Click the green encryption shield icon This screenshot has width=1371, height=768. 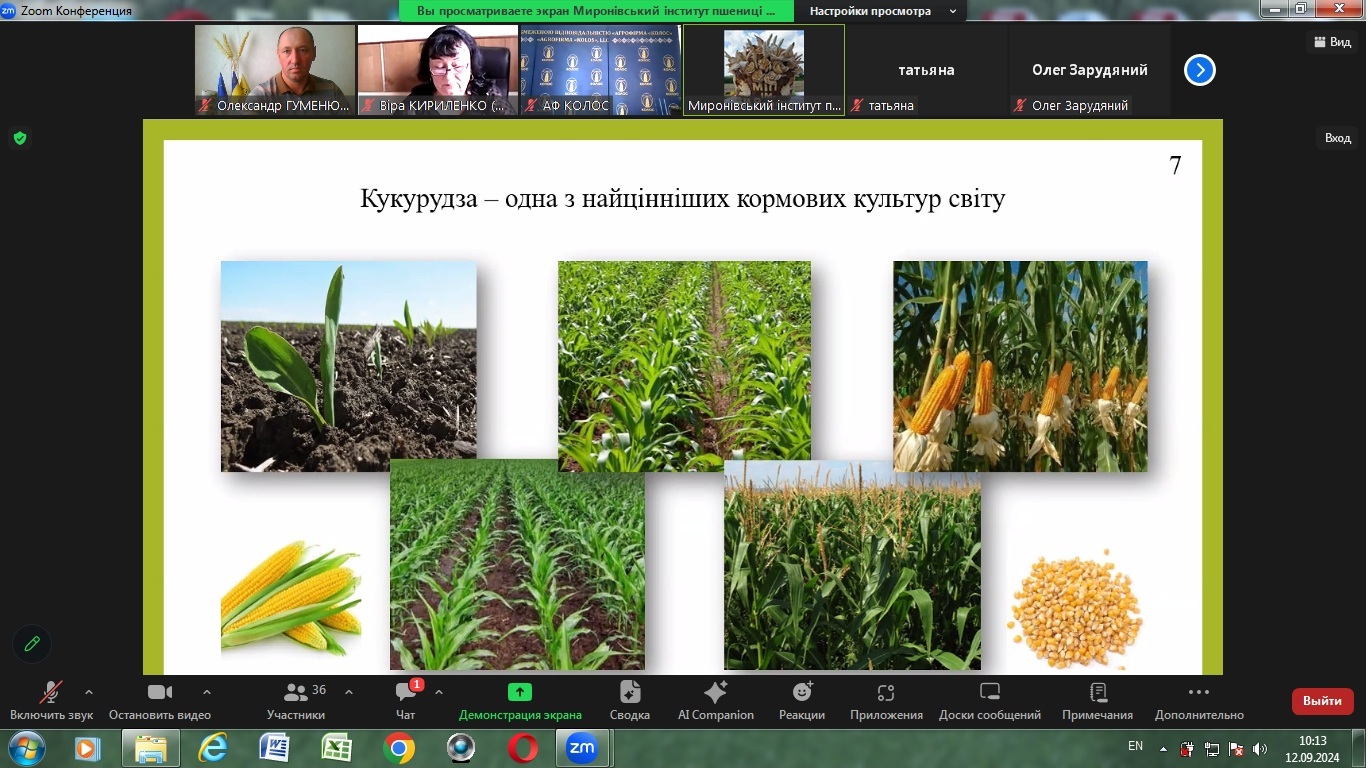[20, 138]
